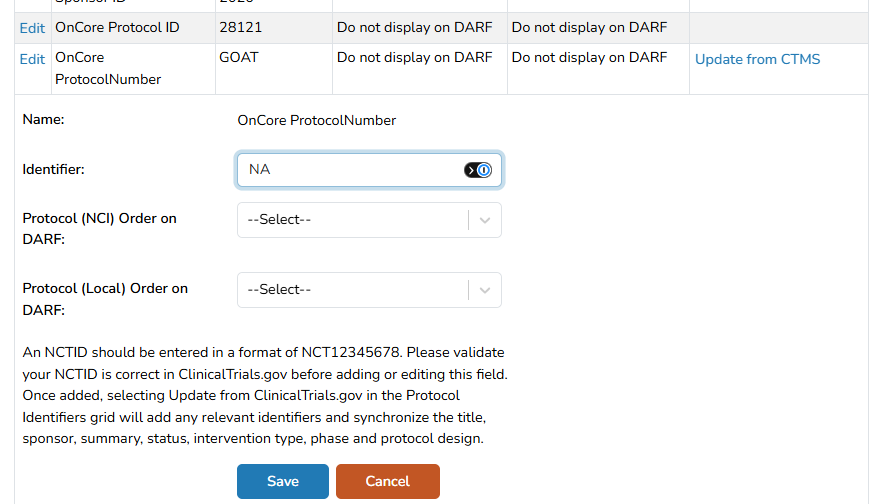Select the 28121 identifier cell
The image size is (877, 504).
point(274,28)
